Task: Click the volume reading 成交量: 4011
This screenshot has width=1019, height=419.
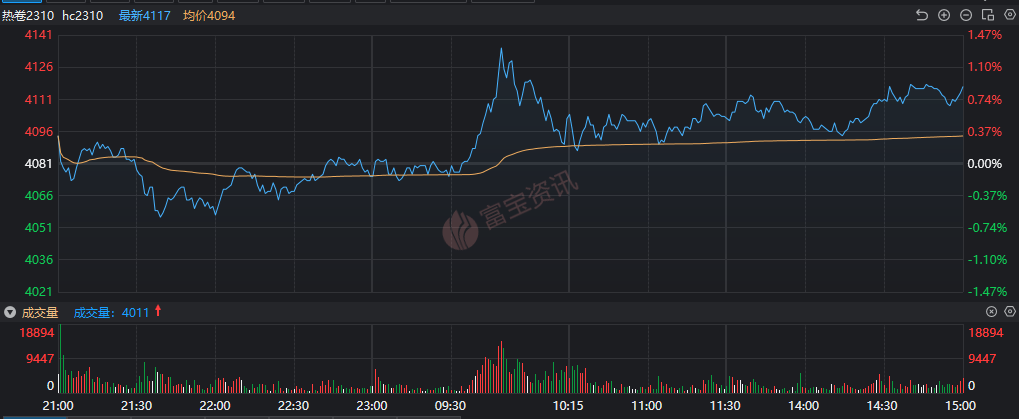Action: coord(111,312)
